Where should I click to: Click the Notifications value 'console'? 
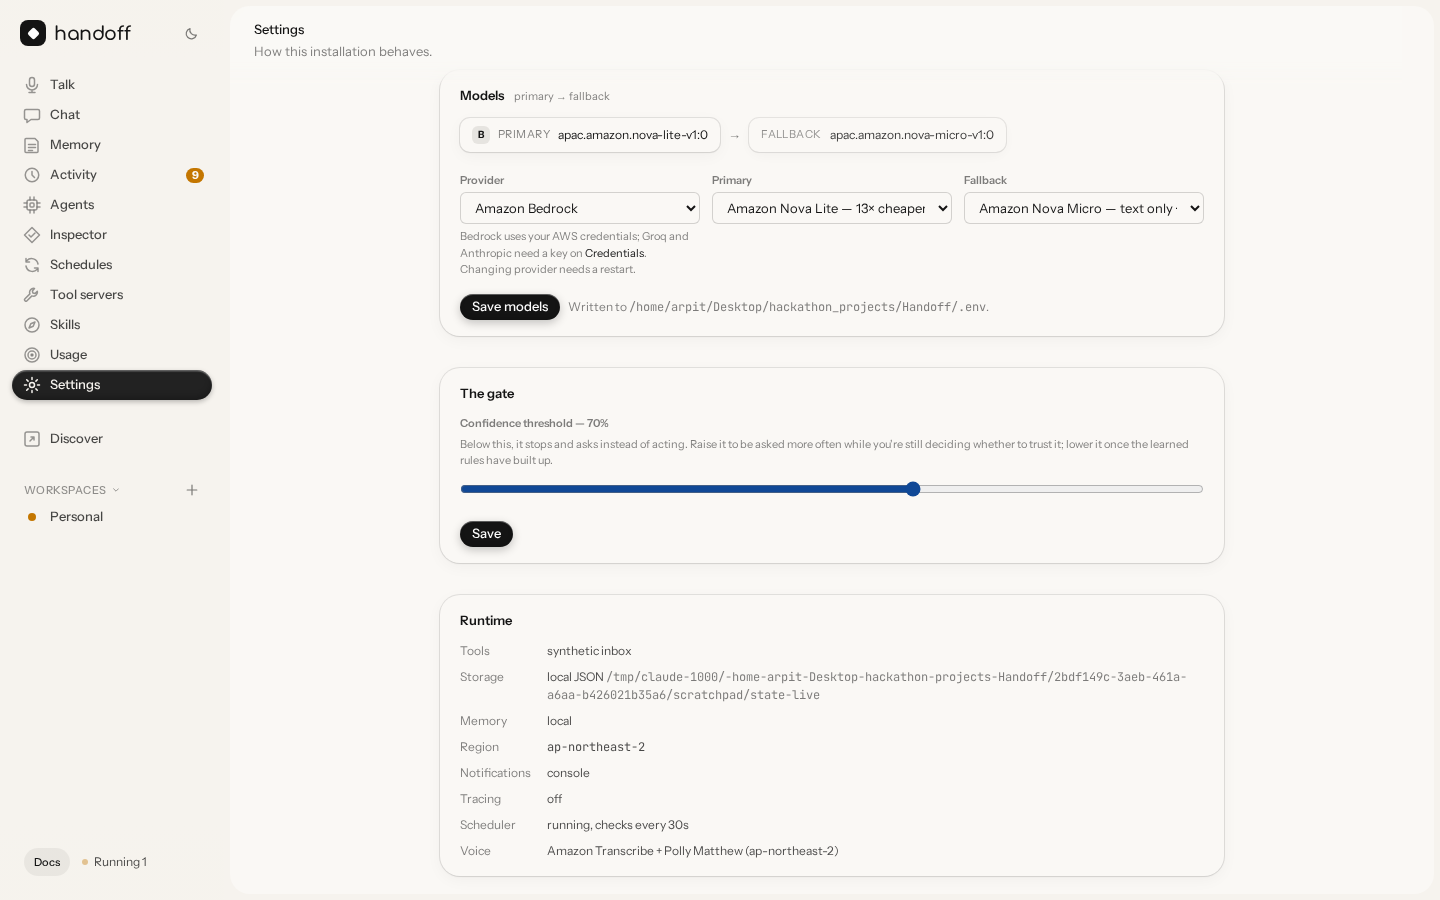pyautogui.click(x=568, y=773)
